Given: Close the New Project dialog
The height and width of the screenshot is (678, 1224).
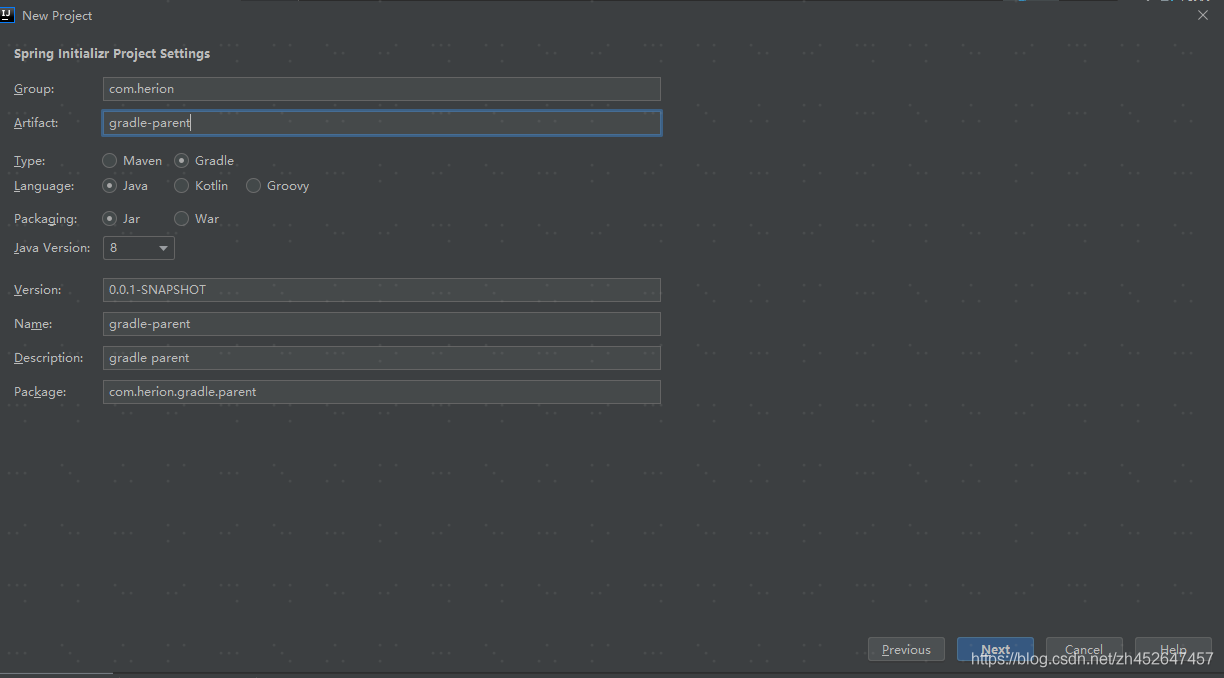Looking at the screenshot, I should [x=1203, y=15].
